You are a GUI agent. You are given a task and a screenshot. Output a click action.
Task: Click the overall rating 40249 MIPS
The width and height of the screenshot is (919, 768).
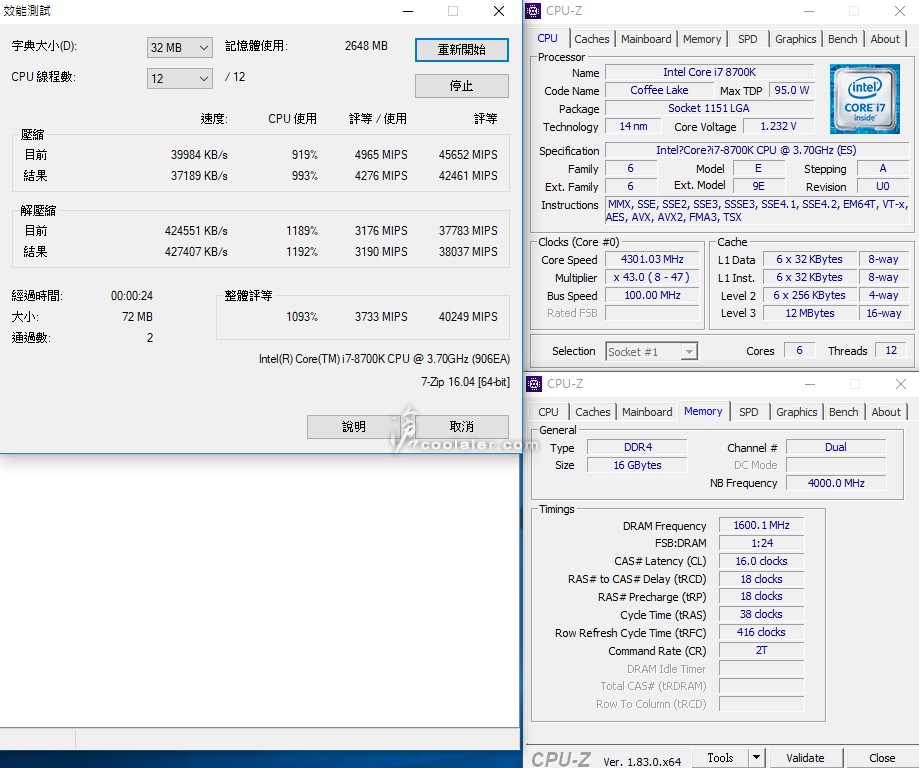[x=468, y=317]
